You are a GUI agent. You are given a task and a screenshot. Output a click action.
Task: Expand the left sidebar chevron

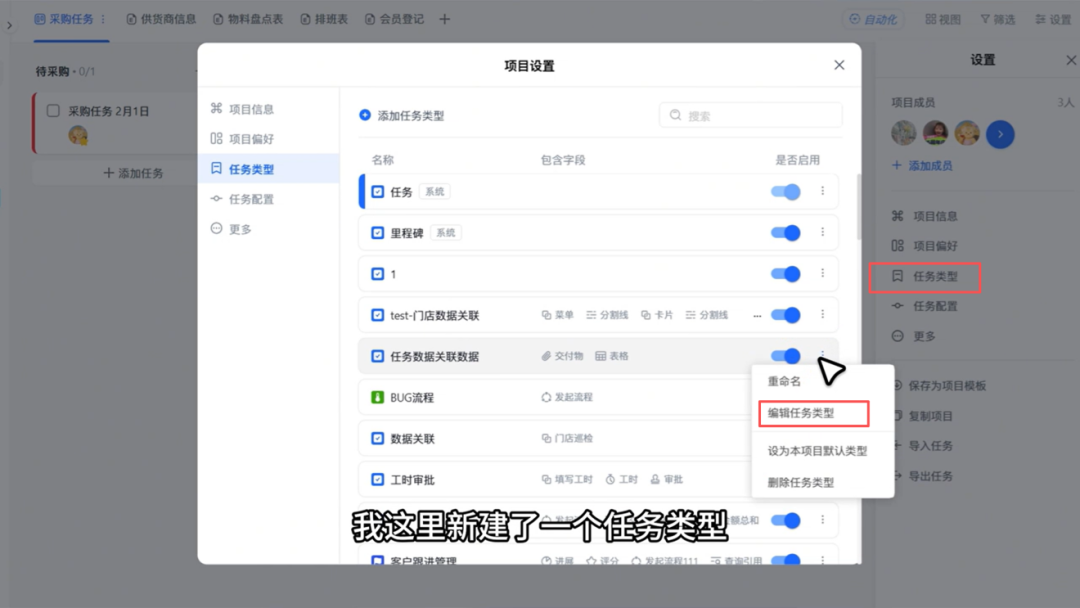pyautogui.click(x=9, y=25)
